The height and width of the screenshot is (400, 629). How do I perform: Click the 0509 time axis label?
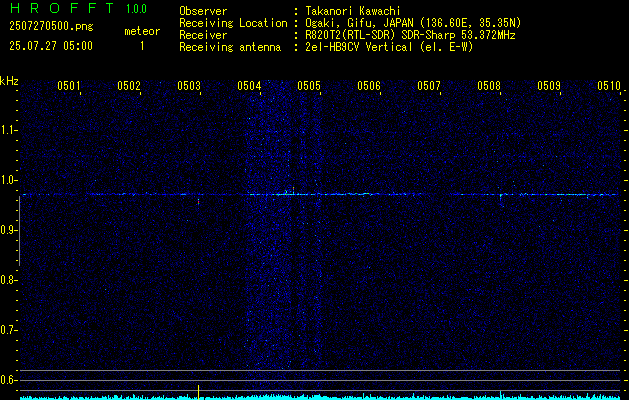click(549, 85)
